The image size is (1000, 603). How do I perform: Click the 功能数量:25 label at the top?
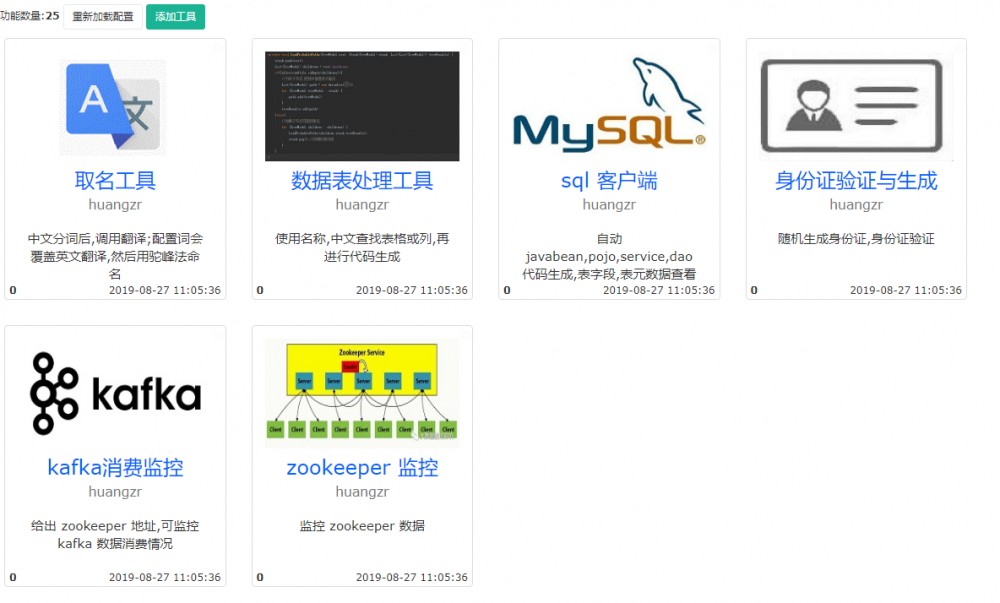point(31,16)
